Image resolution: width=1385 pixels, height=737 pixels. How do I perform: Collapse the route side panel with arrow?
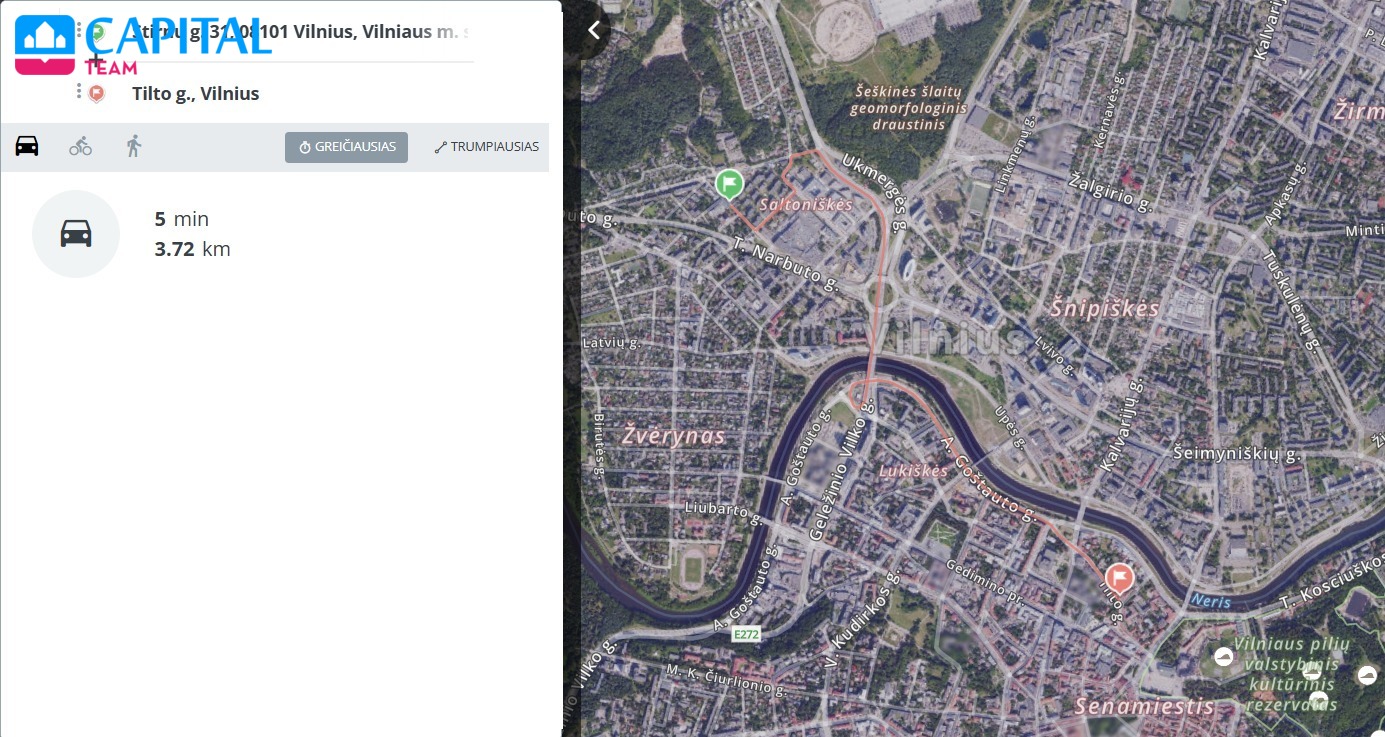click(594, 30)
